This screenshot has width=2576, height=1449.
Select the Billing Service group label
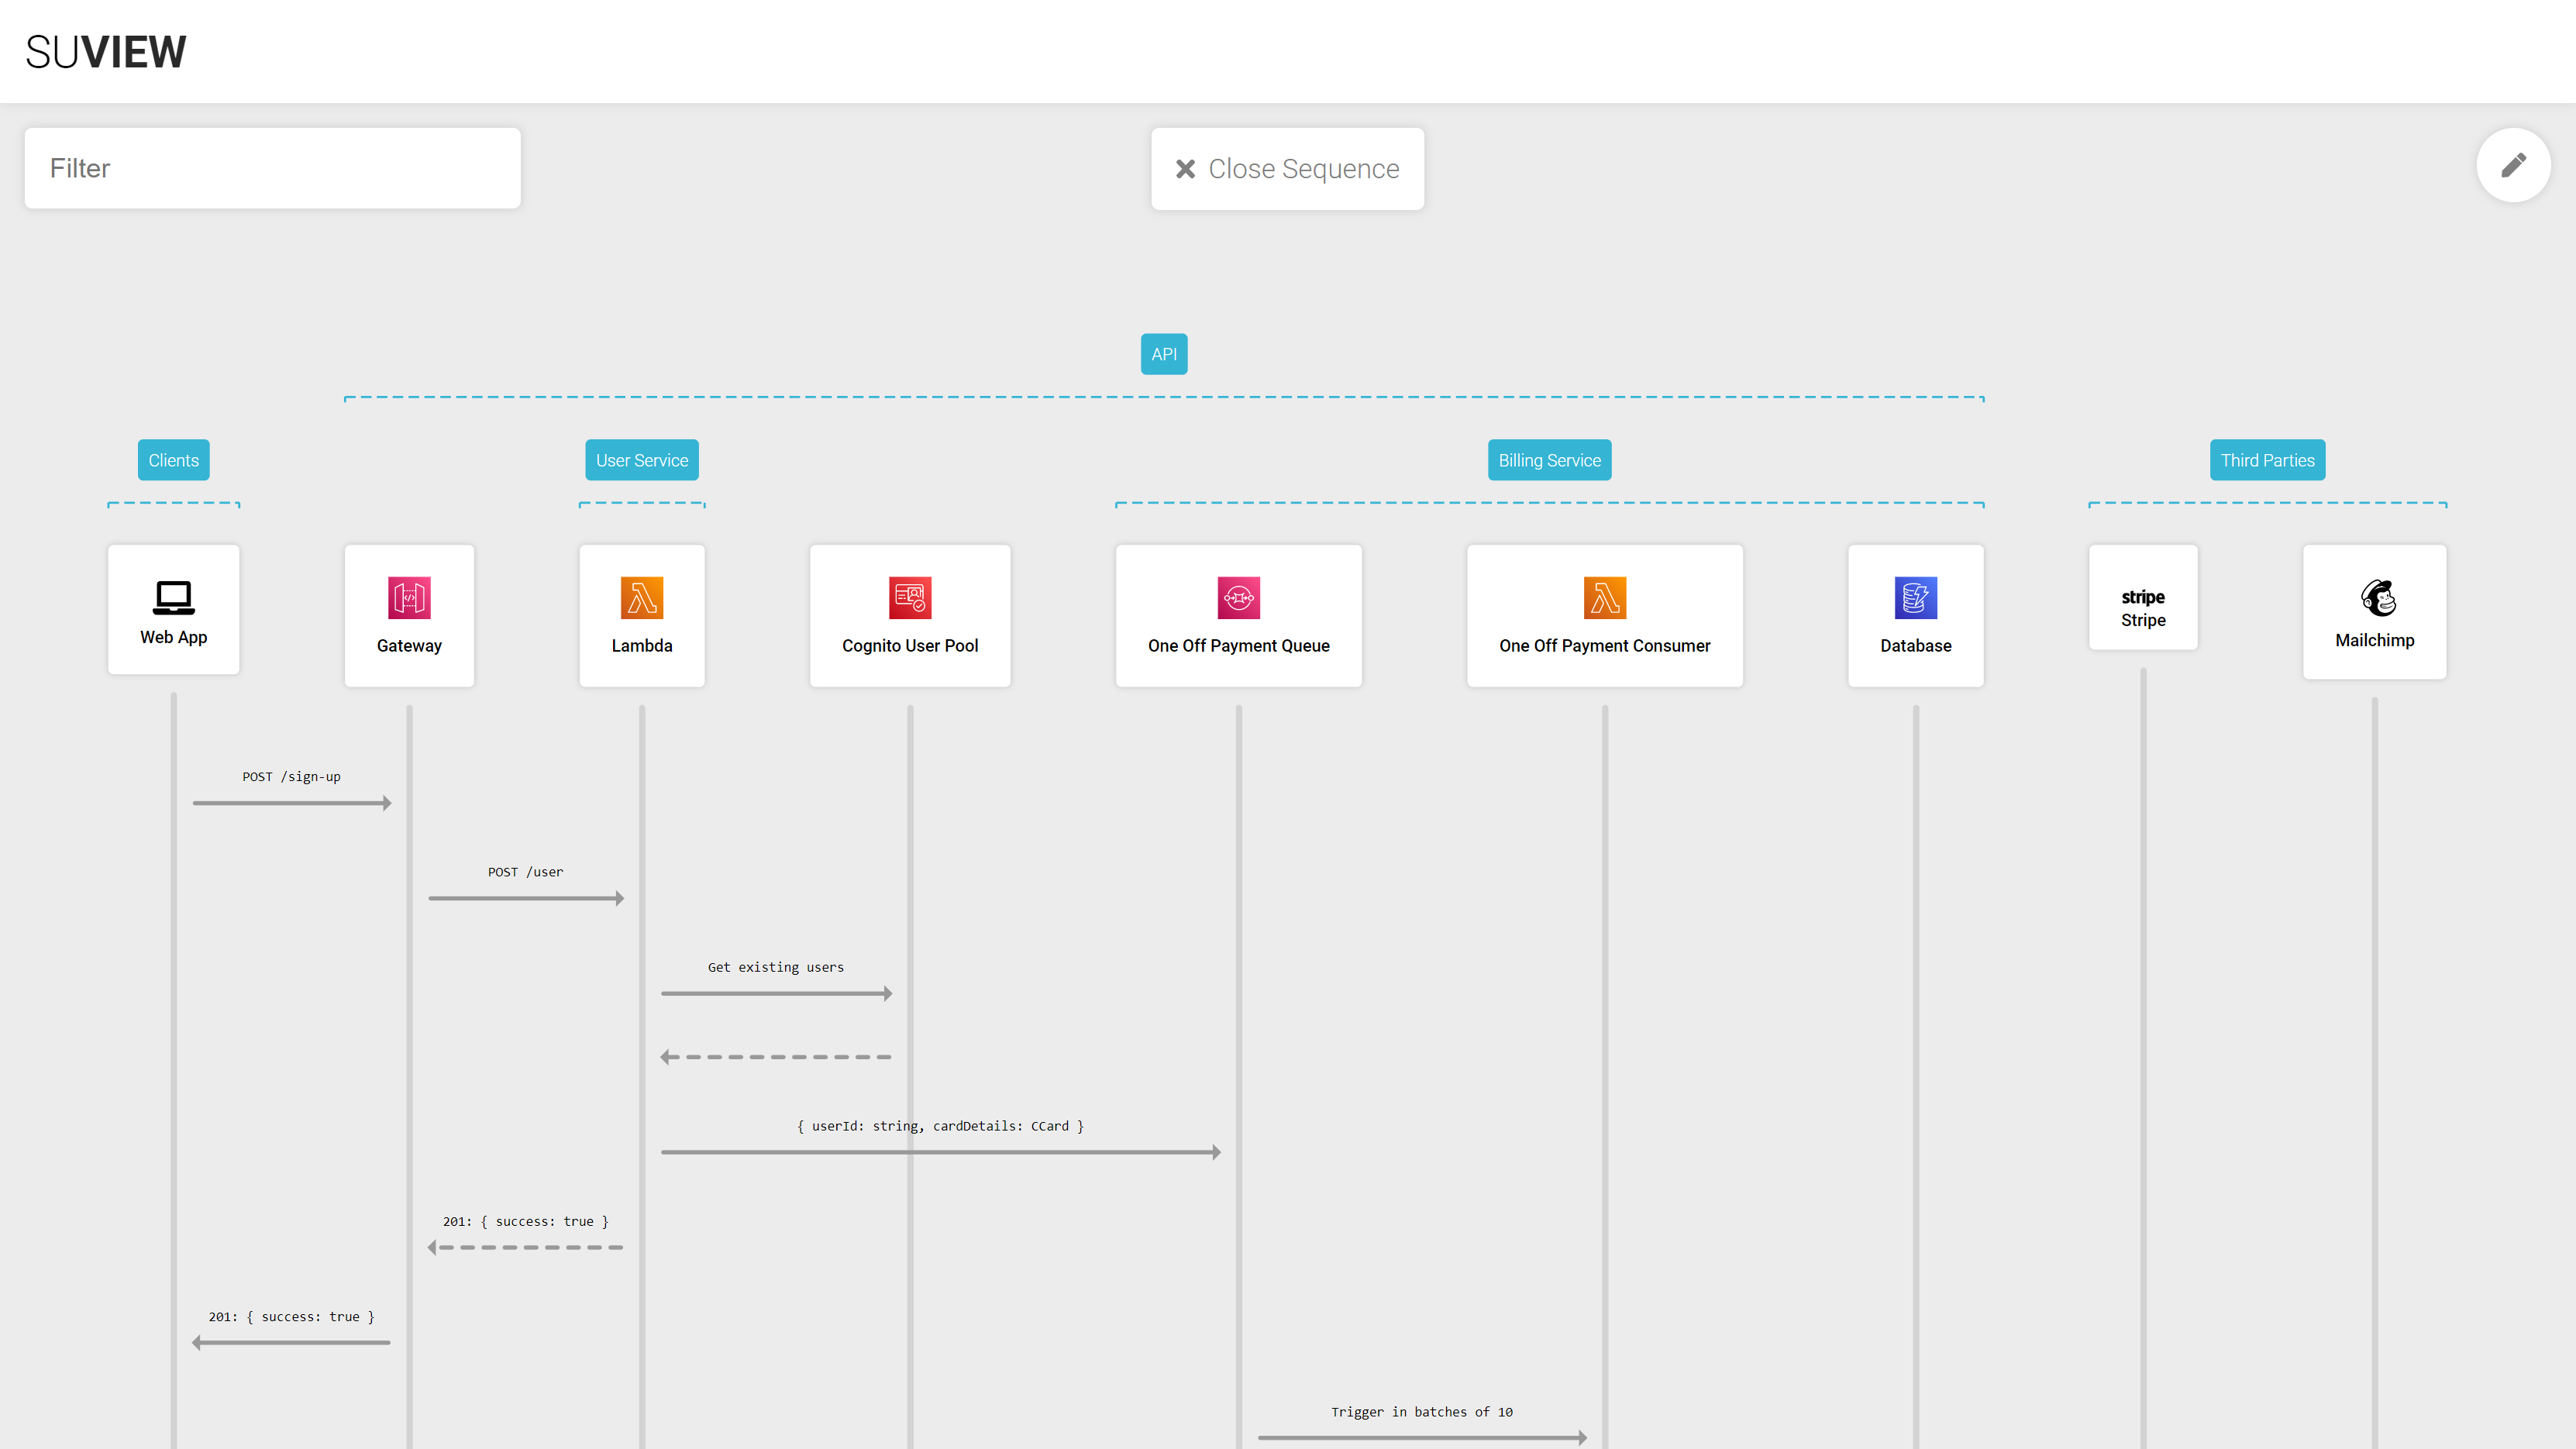(x=1549, y=460)
